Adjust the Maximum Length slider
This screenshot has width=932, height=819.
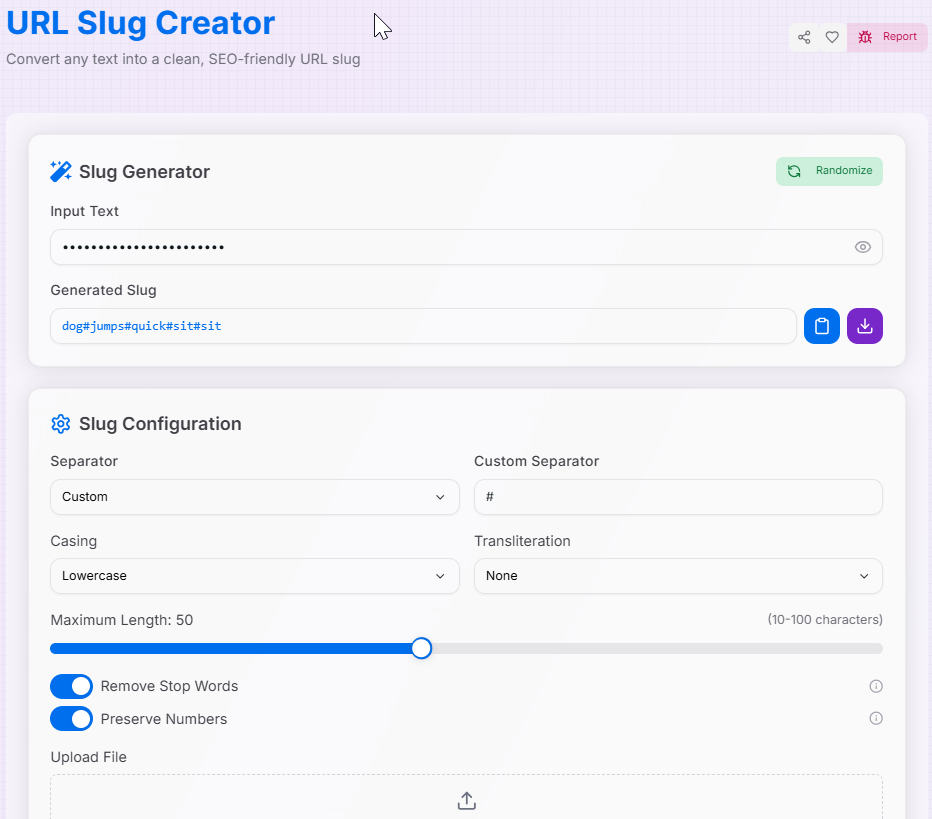421,648
